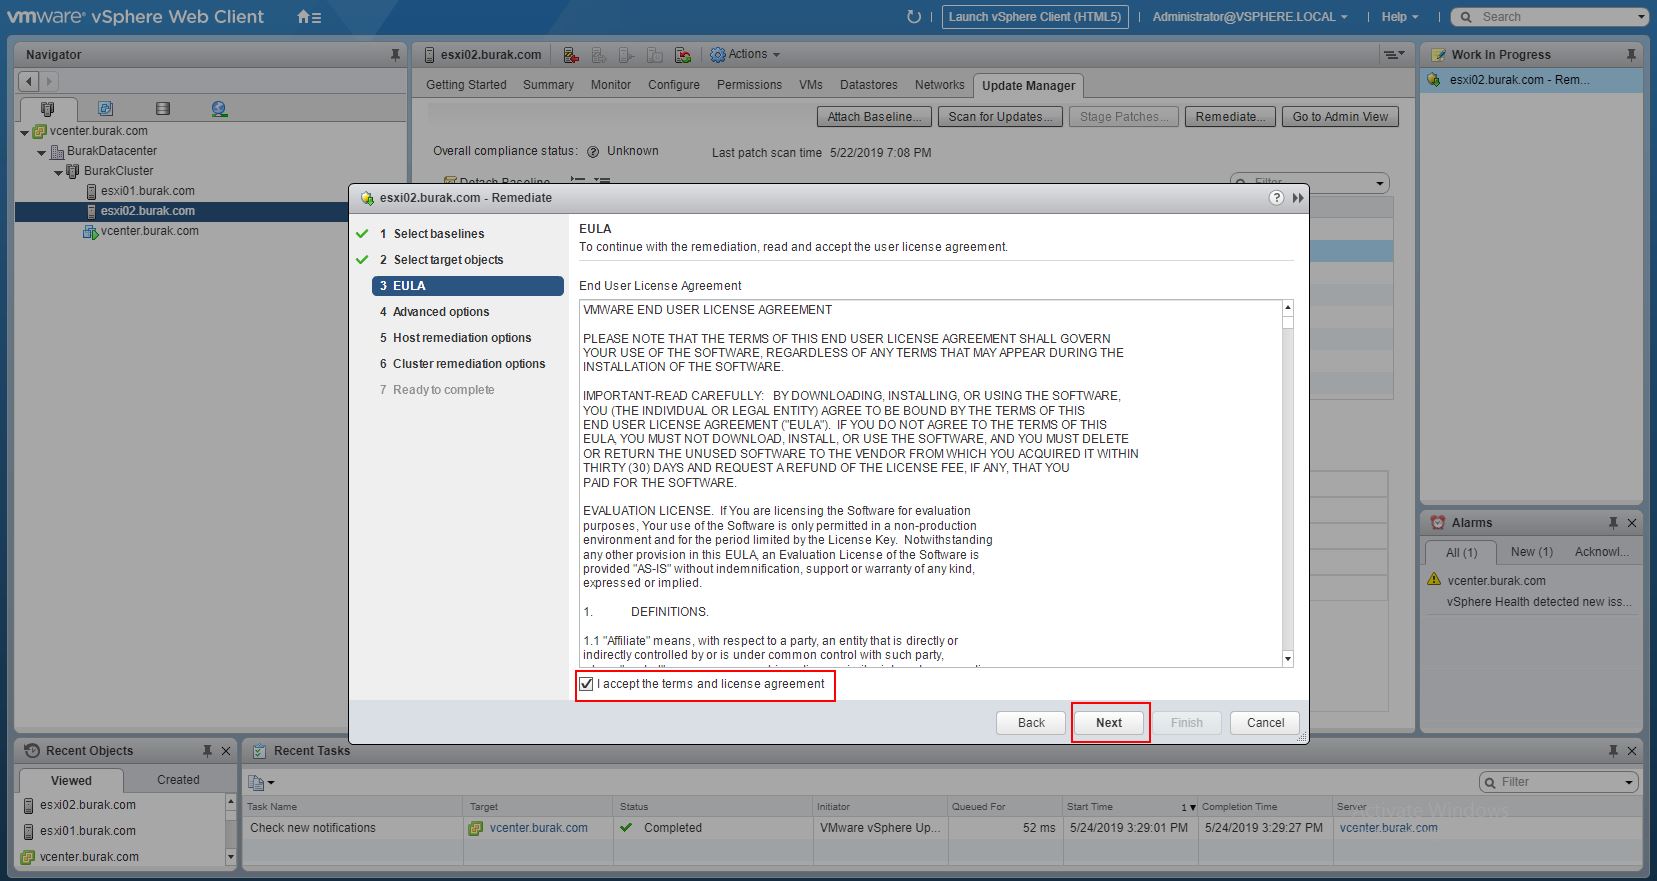
Task: Open the Permissions tab
Action: pyautogui.click(x=749, y=85)
